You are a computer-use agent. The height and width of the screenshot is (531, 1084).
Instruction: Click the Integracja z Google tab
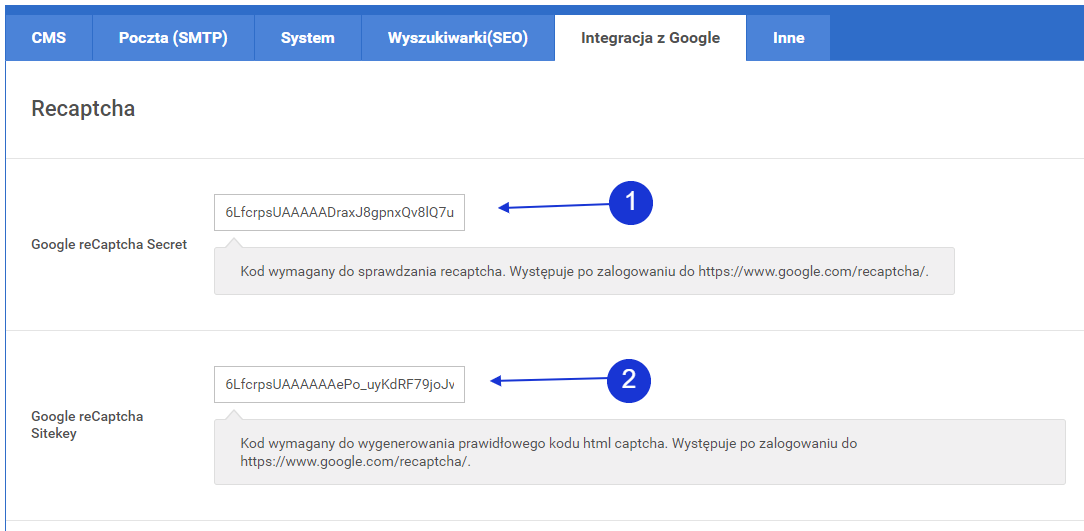pos(650,38)
